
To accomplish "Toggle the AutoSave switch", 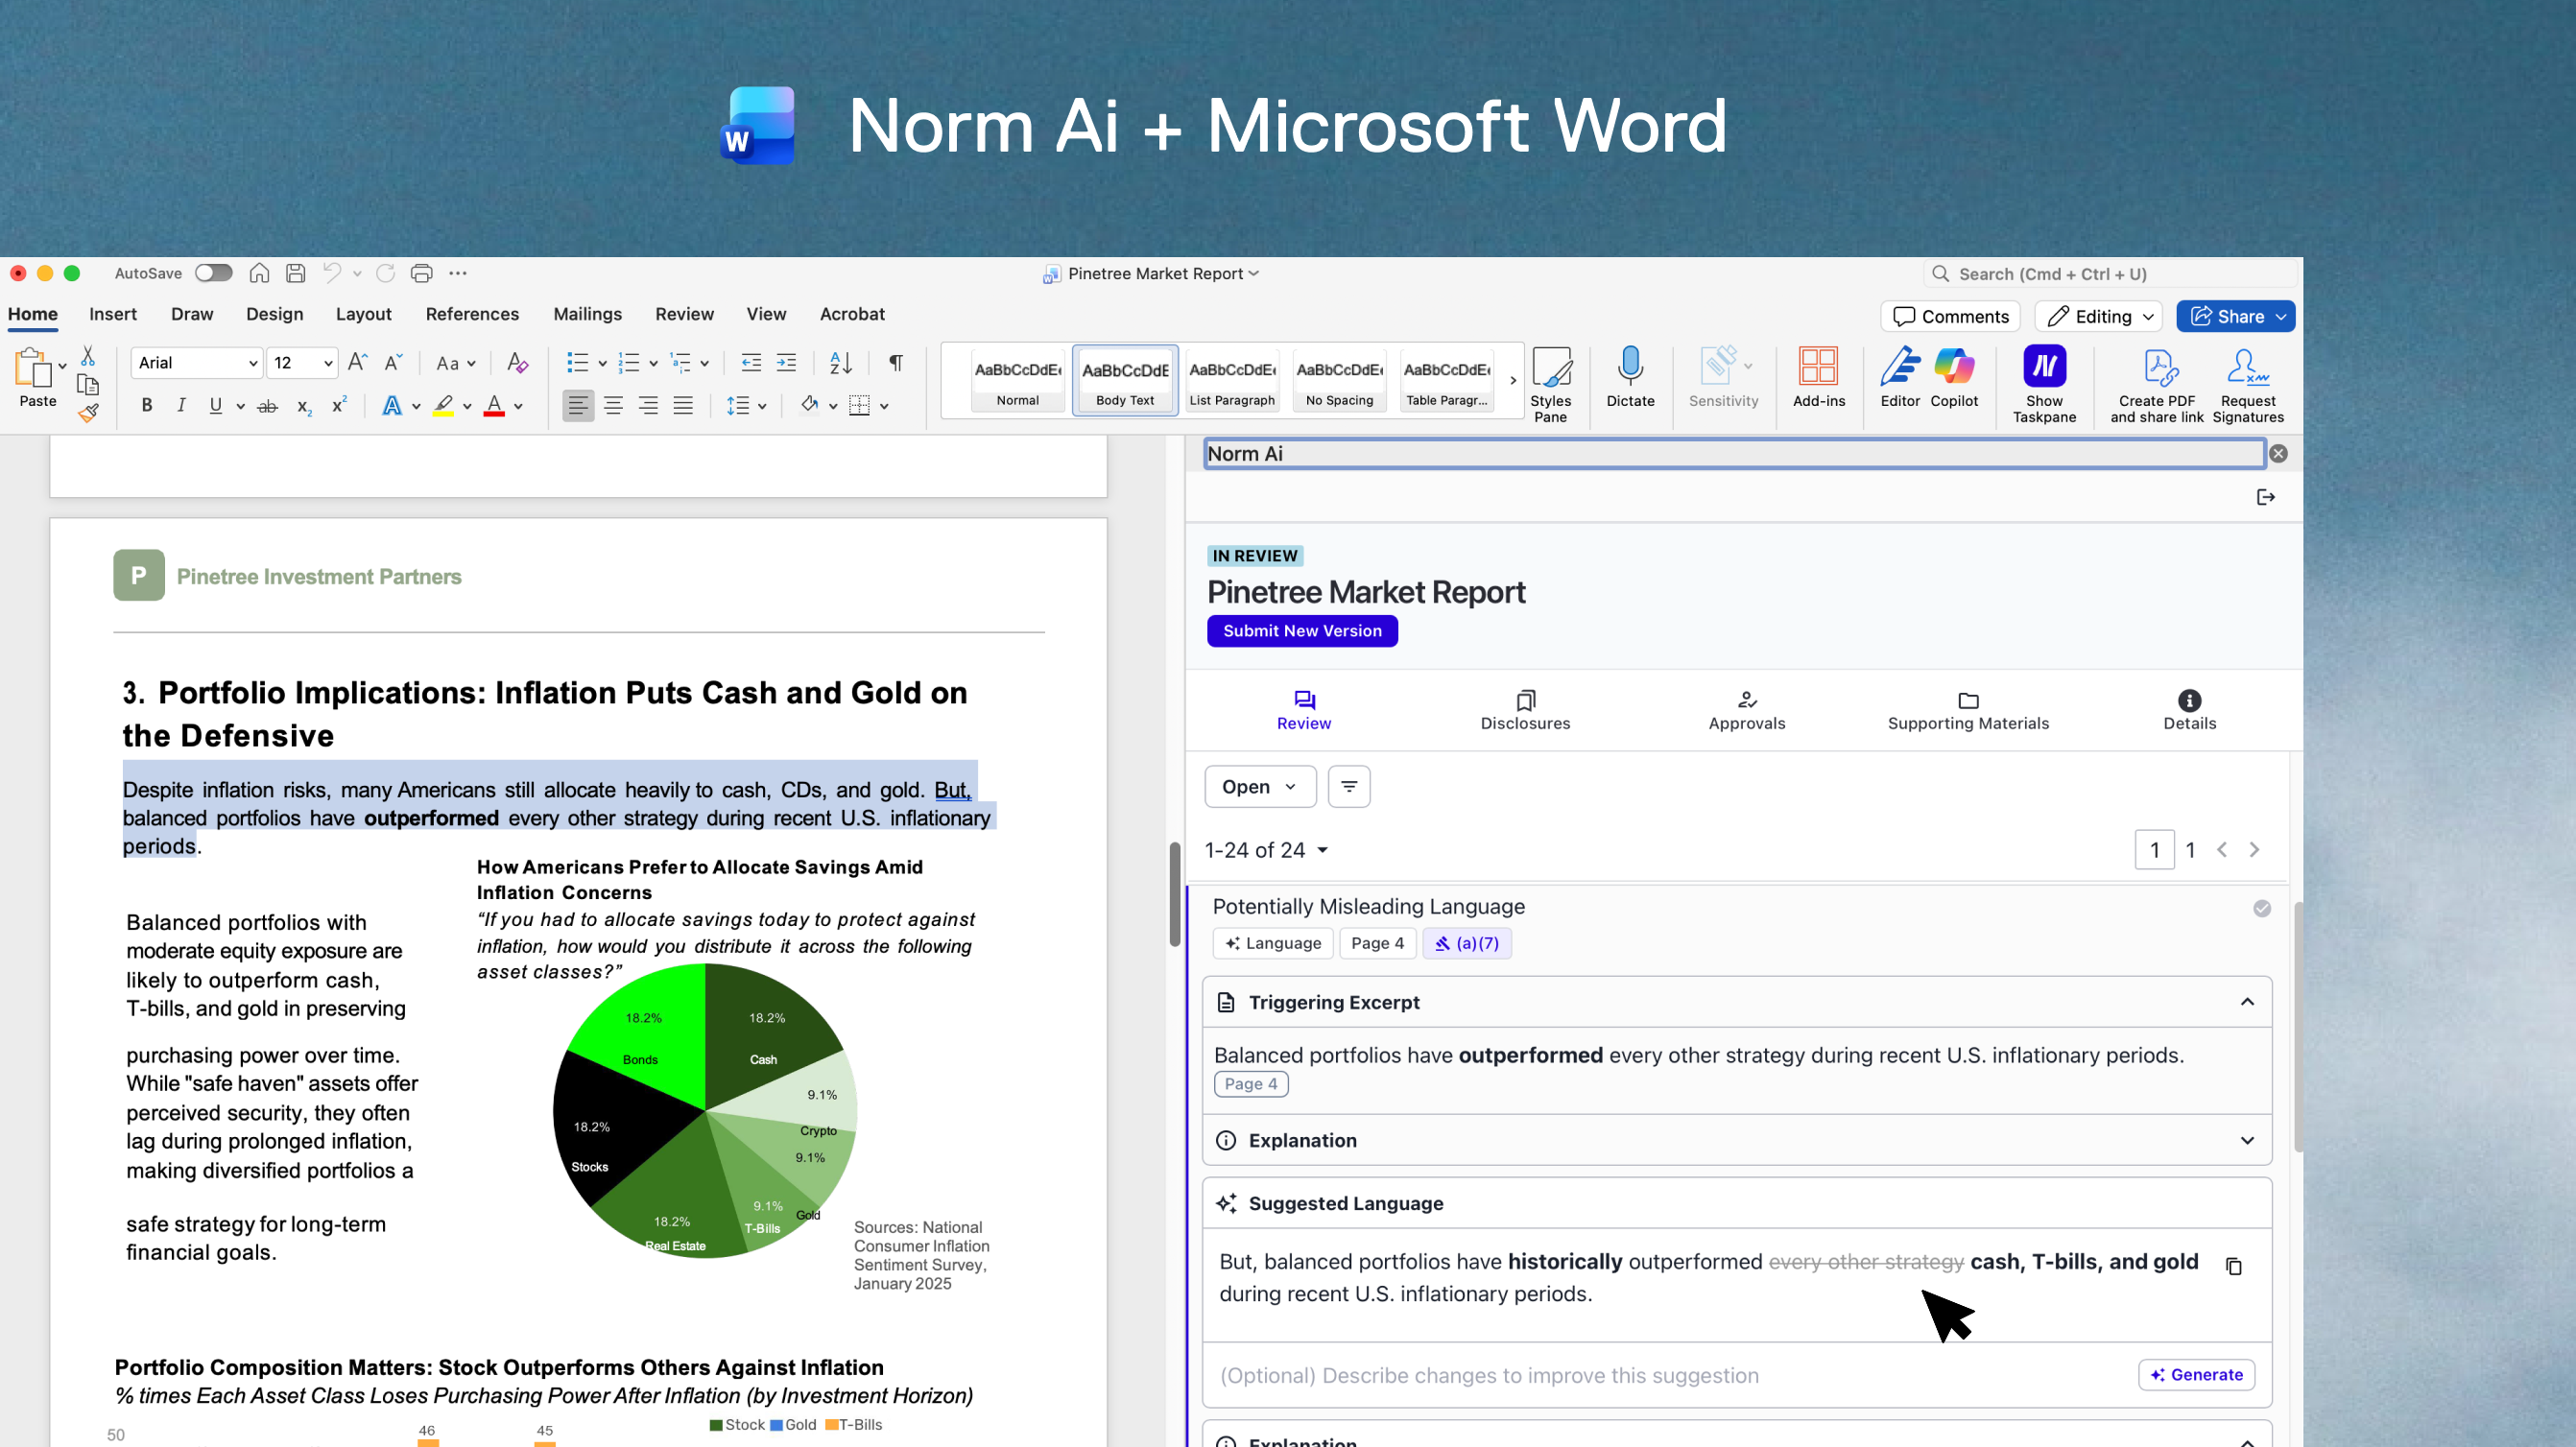I will pos(213,273).
